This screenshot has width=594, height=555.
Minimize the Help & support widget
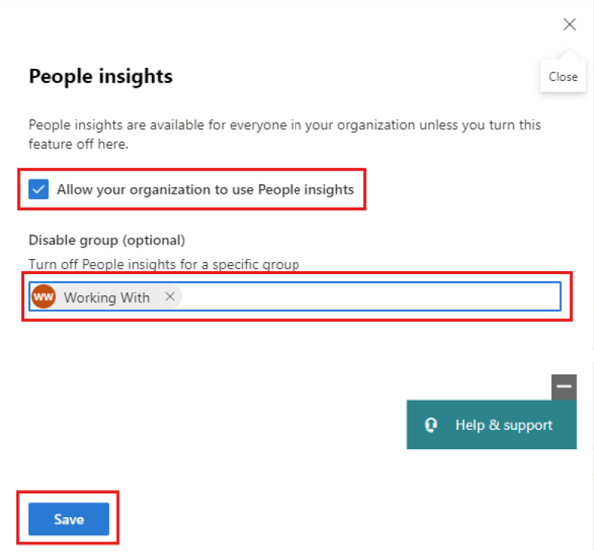point(564,387)
